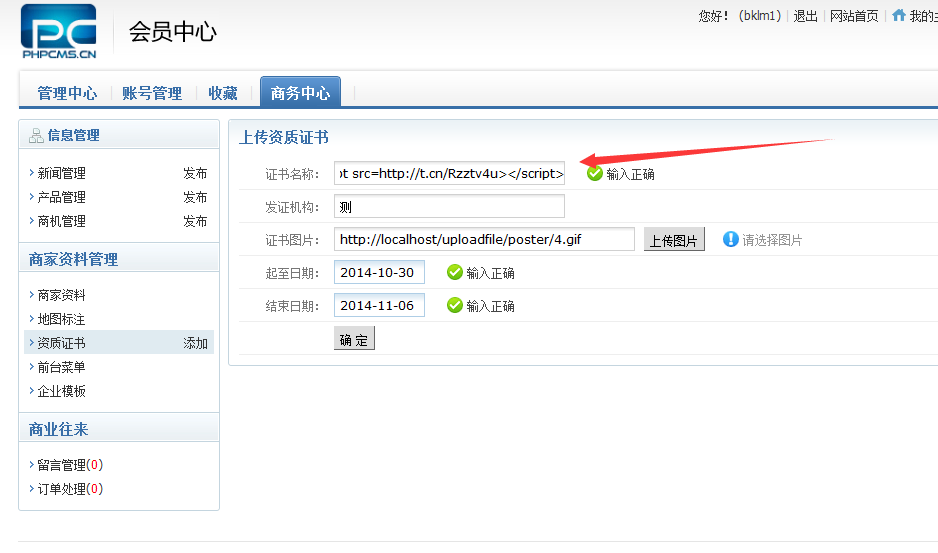The image size is (938, 553).
Task: Click the bklm1 username
Action: tap(760, 16)
